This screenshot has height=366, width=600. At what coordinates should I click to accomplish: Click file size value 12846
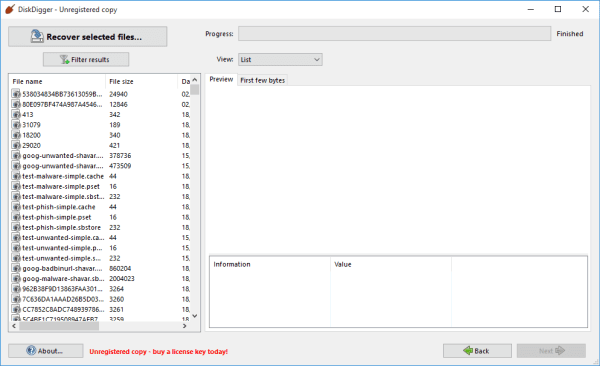[x=118, y=104]
